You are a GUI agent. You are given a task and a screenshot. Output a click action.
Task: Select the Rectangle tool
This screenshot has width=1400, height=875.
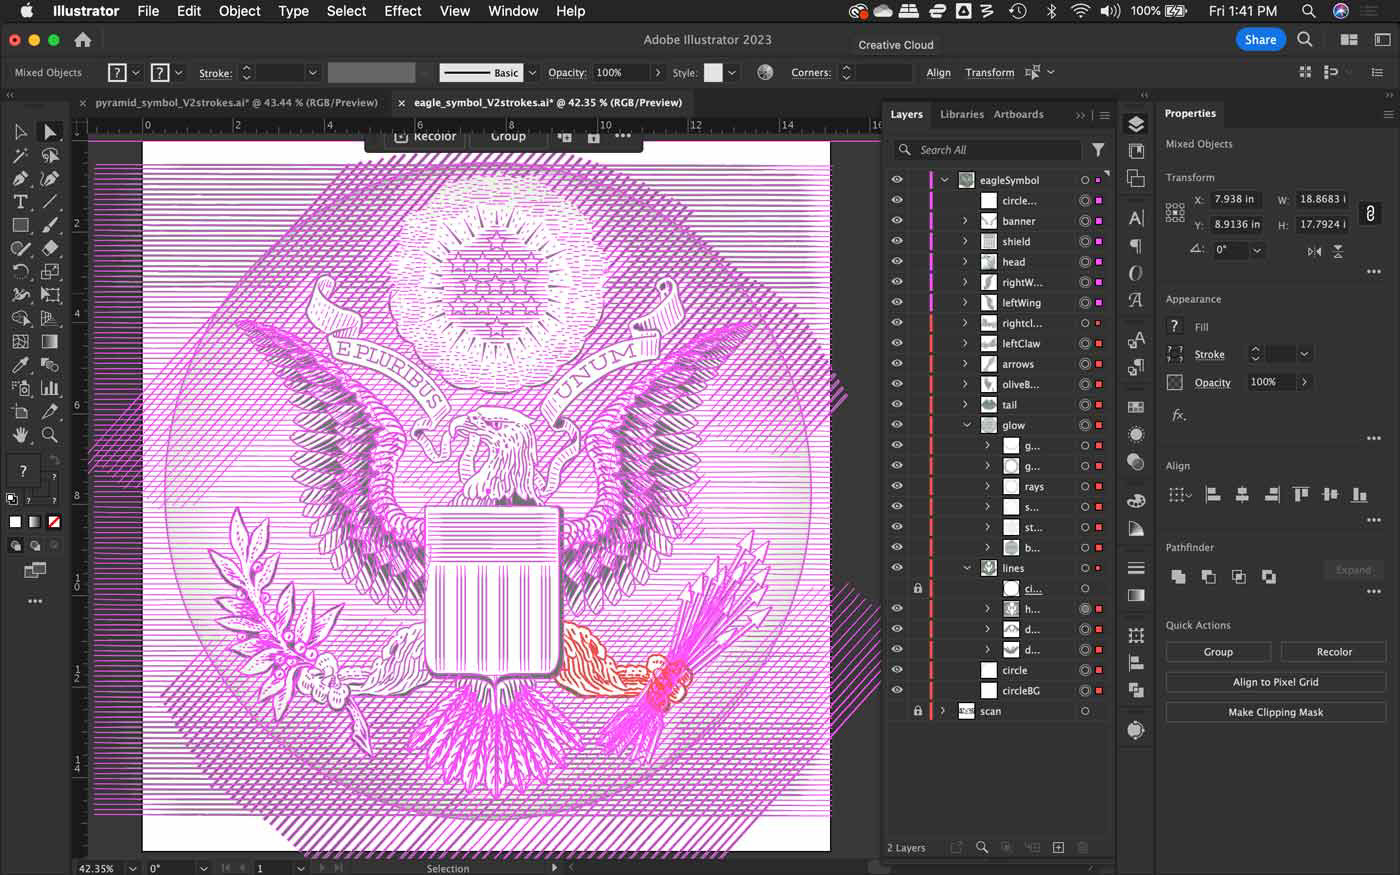pyautogui.click(x=20, y=225)
